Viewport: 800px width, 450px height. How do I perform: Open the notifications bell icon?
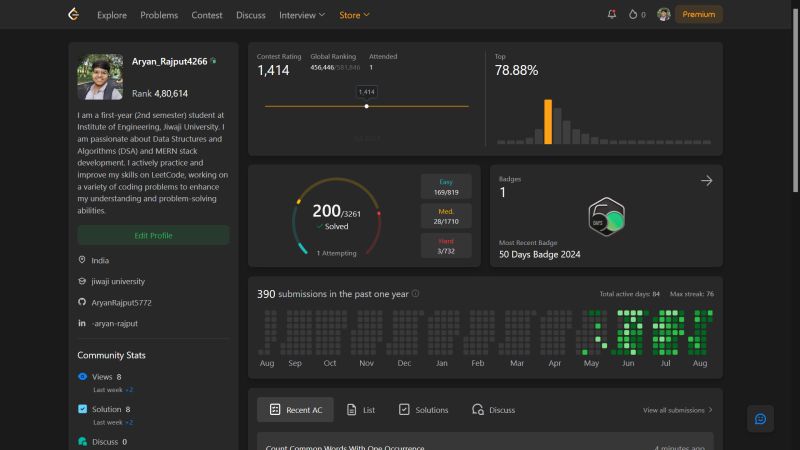[x=612, y=14]
